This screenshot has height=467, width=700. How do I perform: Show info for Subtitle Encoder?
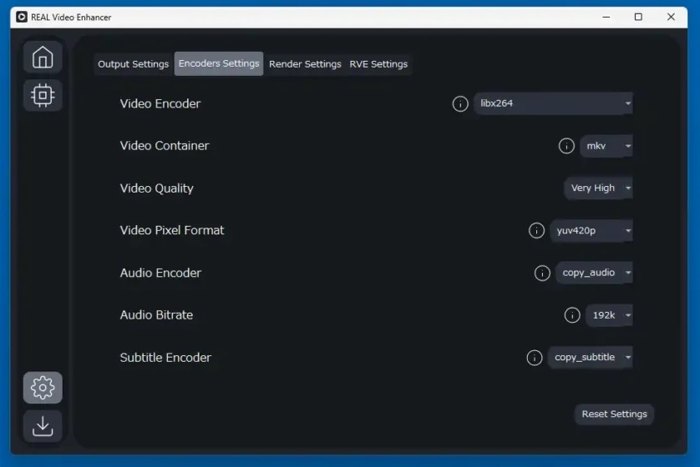534,358
